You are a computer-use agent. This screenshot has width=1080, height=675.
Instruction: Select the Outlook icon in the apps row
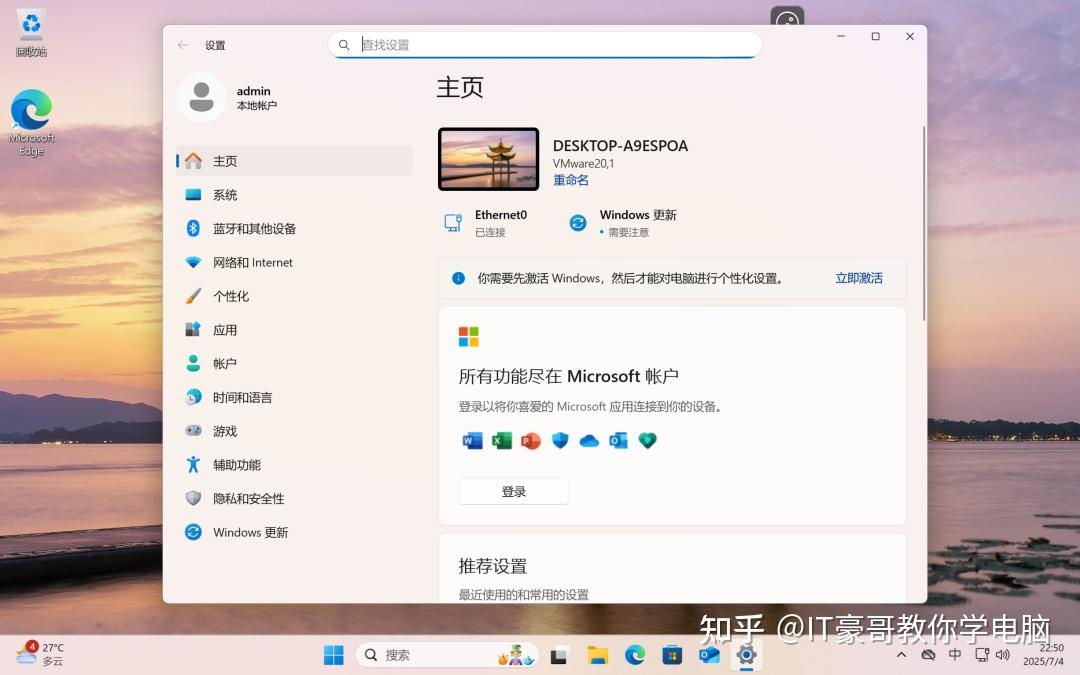pyautogui.click(x=619, y=440)
